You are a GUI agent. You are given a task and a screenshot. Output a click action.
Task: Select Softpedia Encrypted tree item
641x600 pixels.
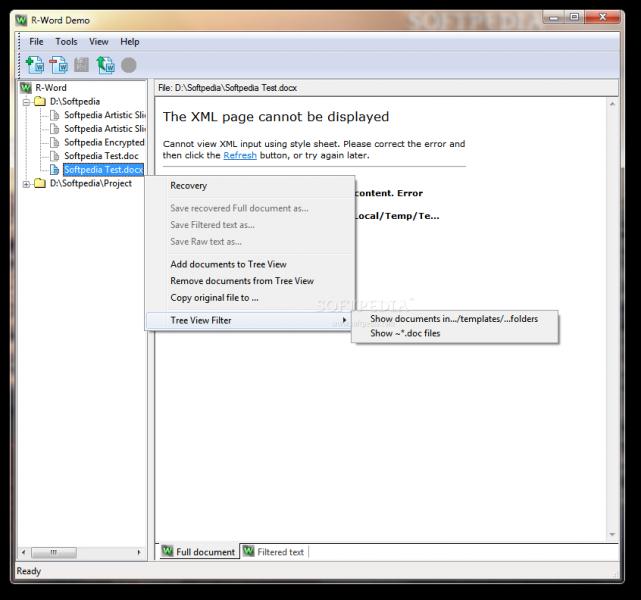pyautogui.click(x=104, y=142)
